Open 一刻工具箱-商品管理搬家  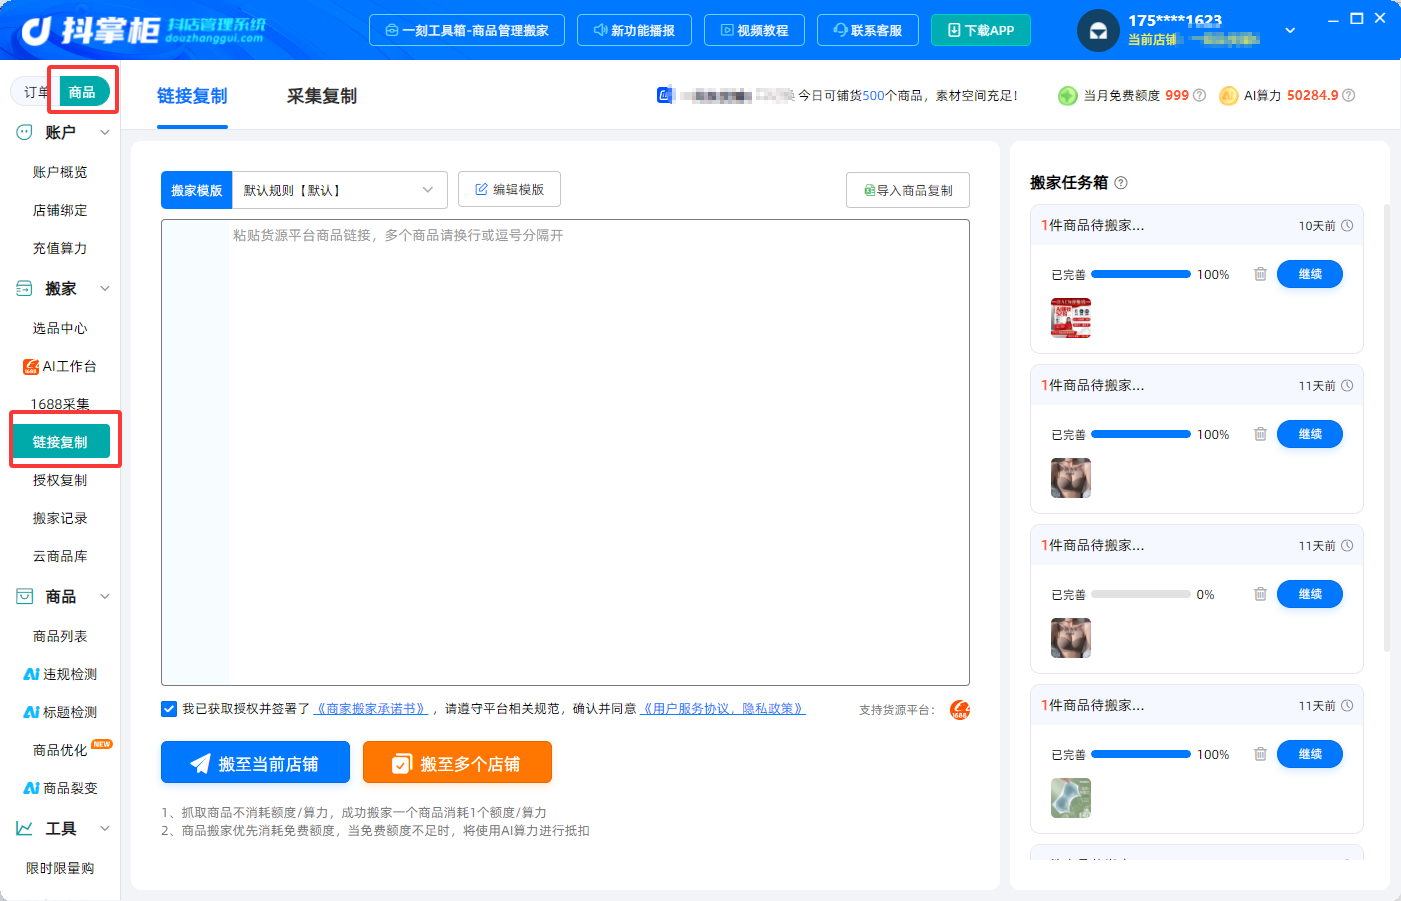467,30
